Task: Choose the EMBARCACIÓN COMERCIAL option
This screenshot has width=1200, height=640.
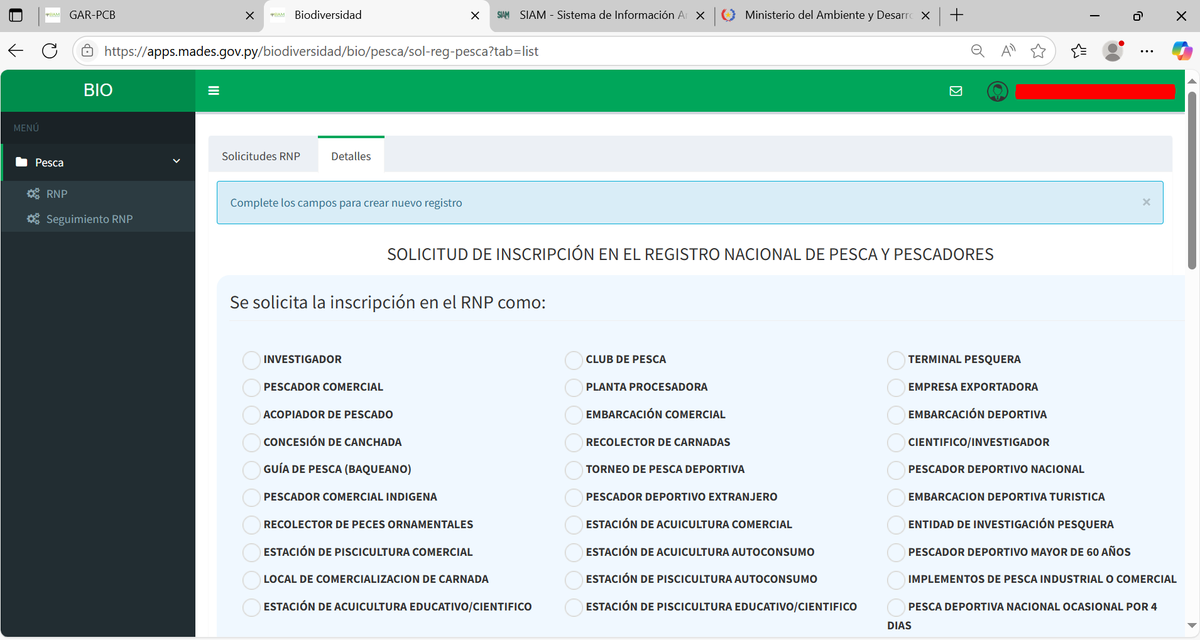Action: (x=573, y=414)
